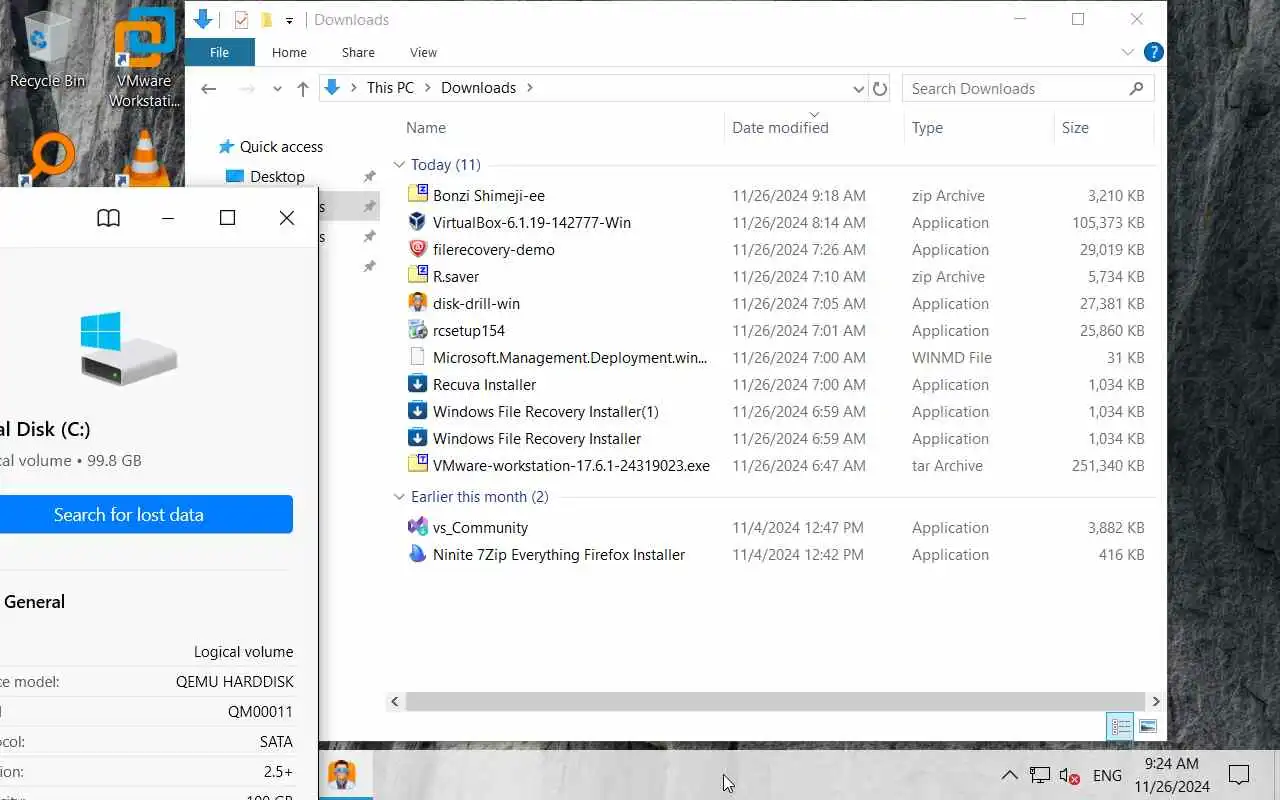The height and width of the screenshot is (800, 1280).
Task: Switch to Details view layout icon
Action: [x=1120, y=727]
